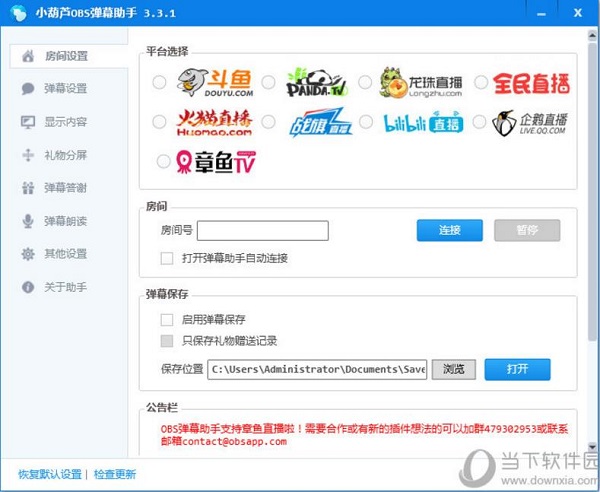Click the bilibili 直播 logo
The width and height of the screenshot is (600, 492).
[x=423, y=122]
